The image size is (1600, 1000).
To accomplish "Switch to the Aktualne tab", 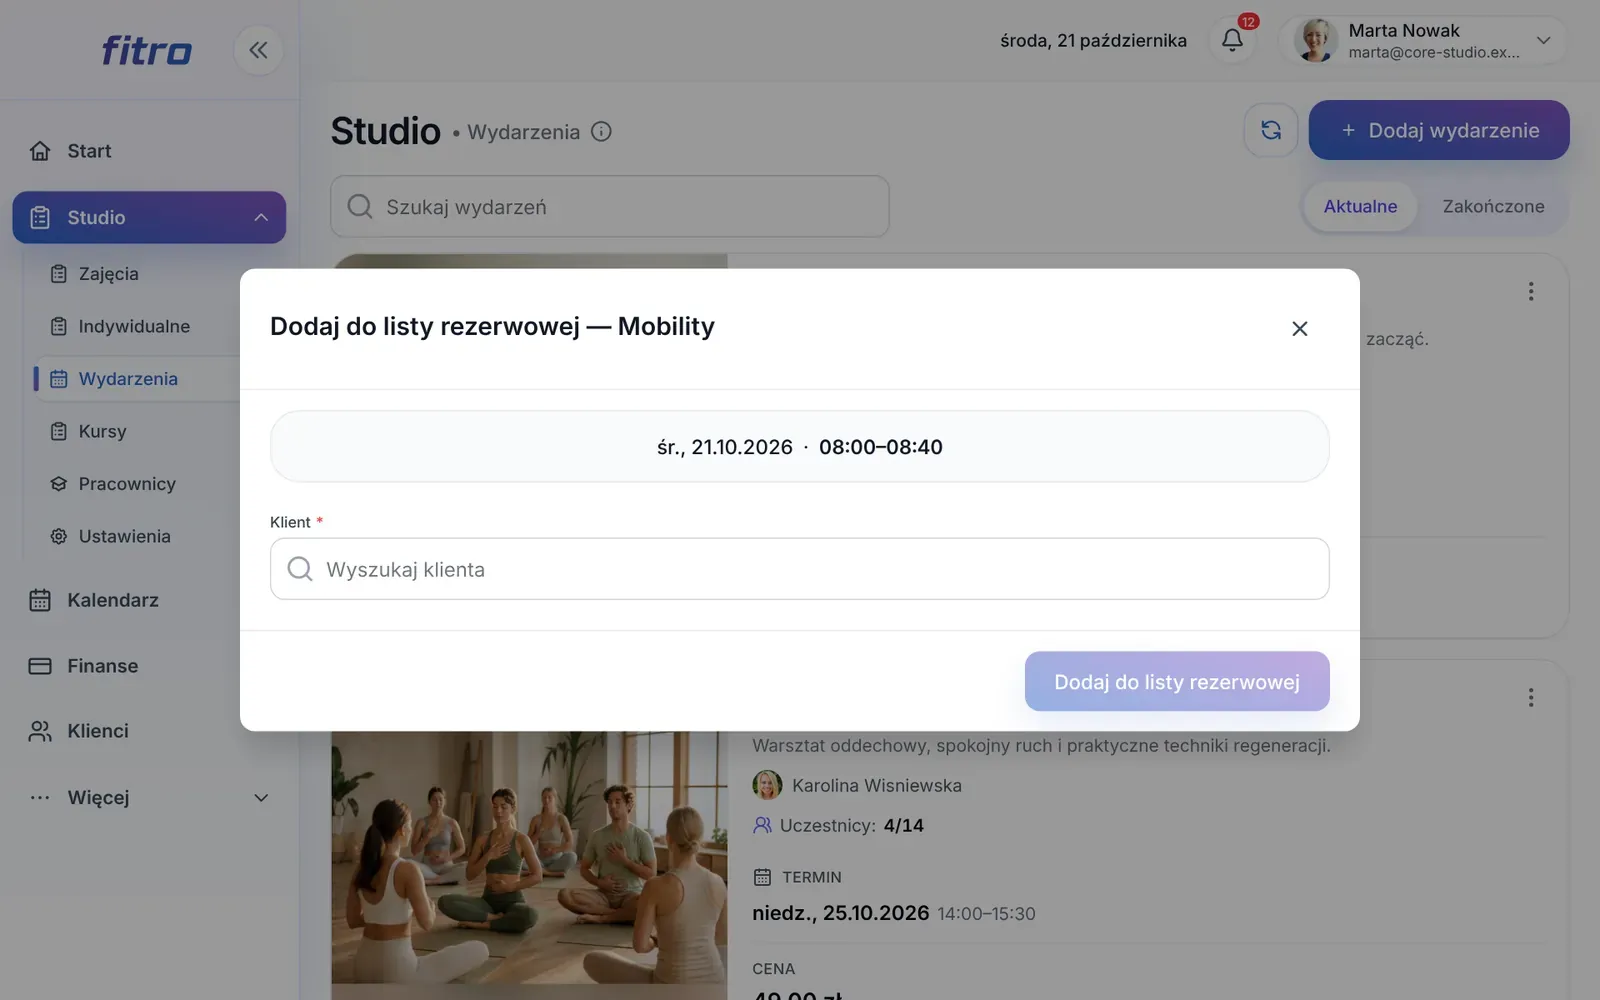I will (1360, 207).
